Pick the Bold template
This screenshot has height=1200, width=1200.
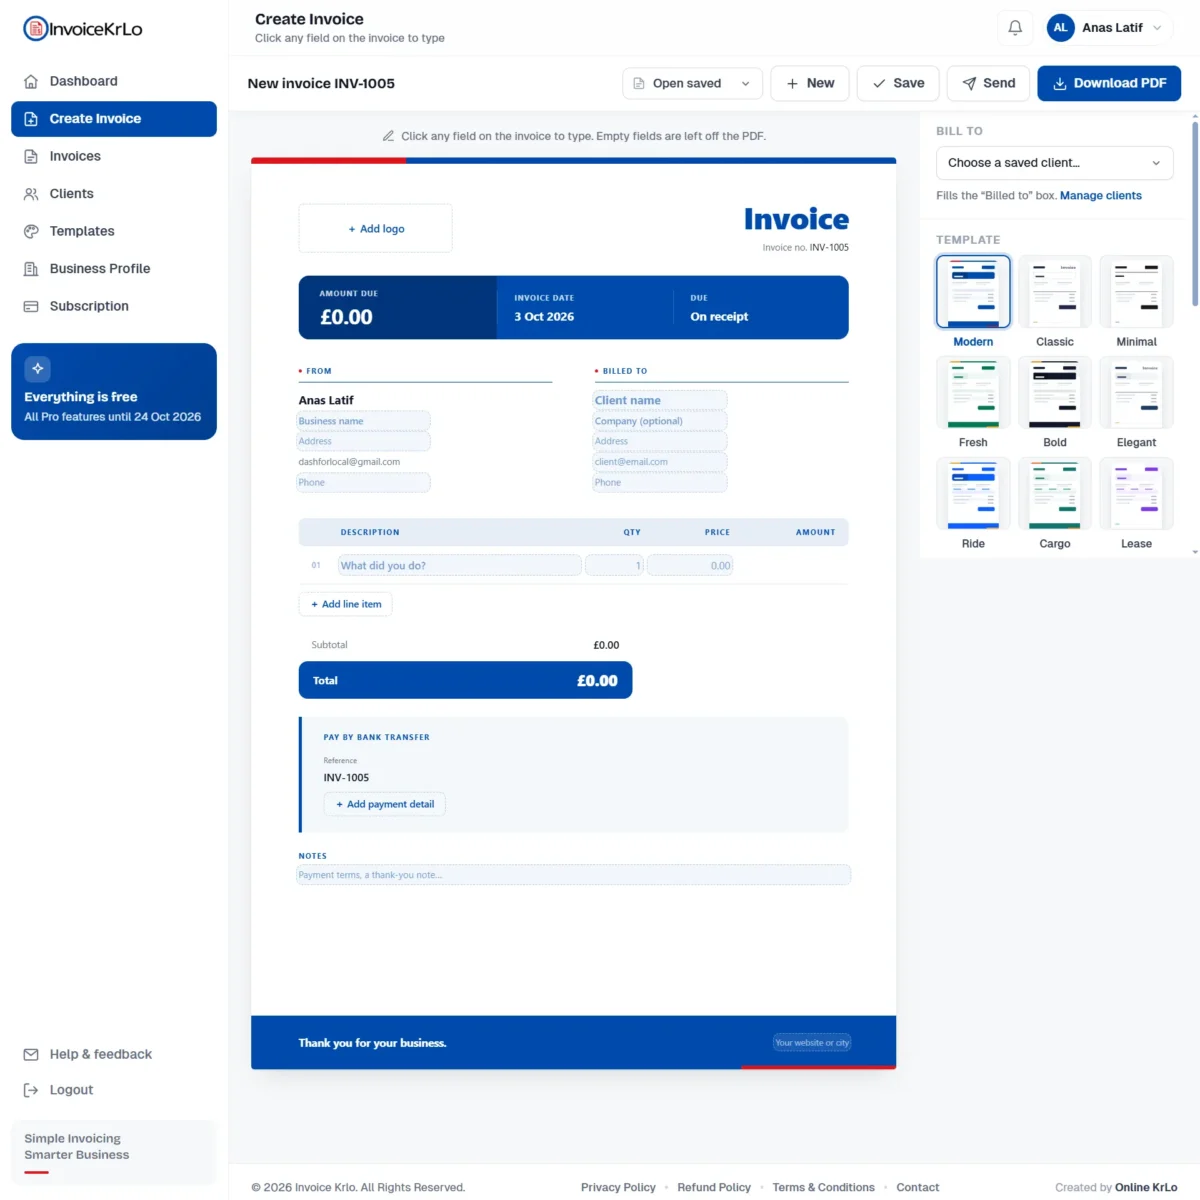1055,392
